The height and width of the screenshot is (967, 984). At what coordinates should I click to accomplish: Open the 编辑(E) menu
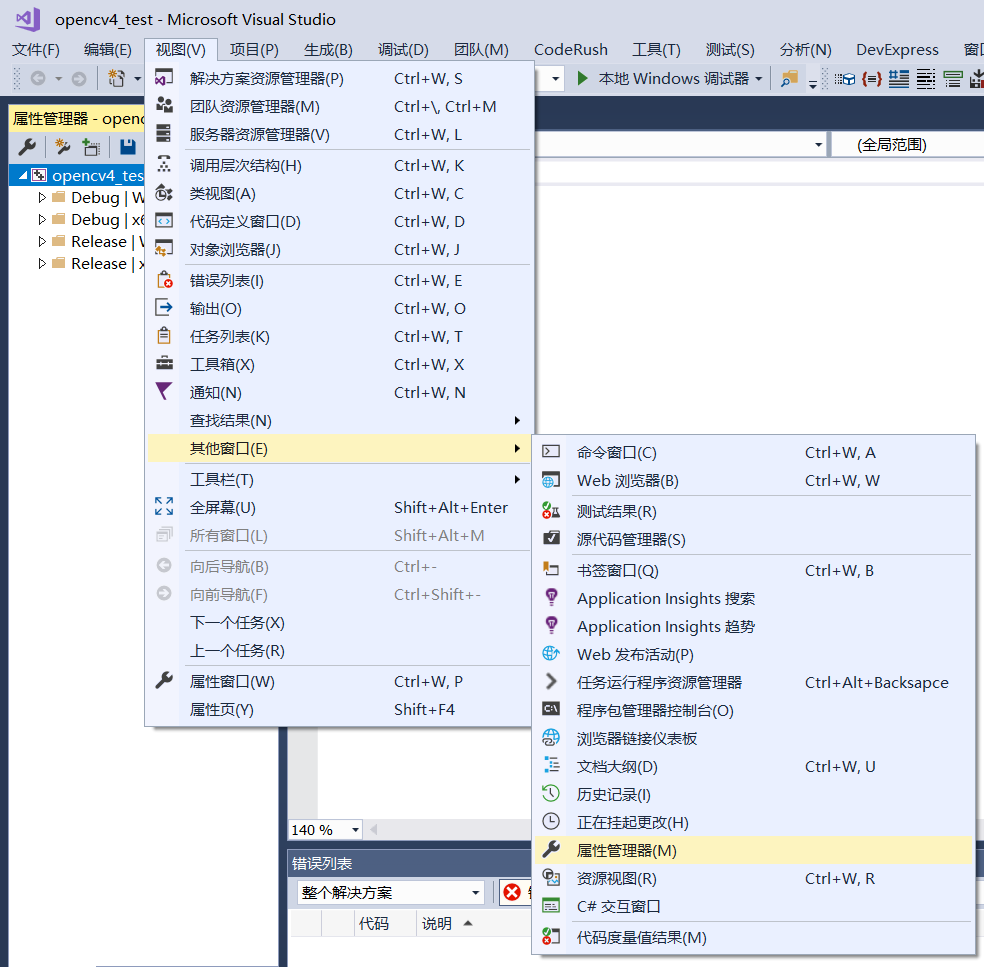108,50
